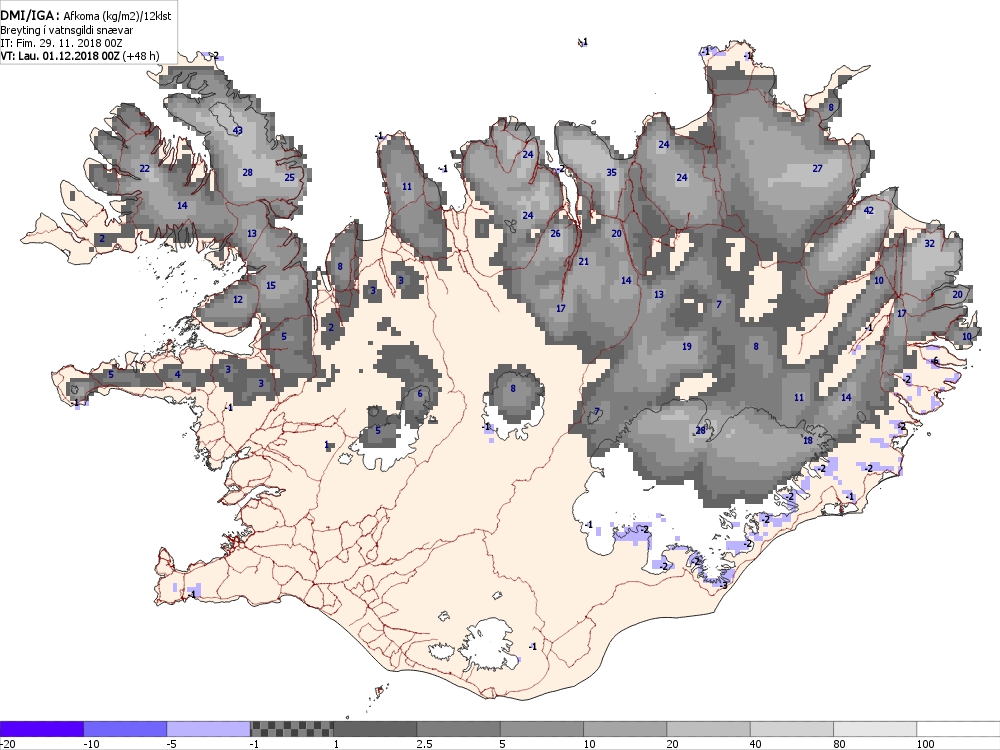Click the '26' value on the map
Image resolution: width=1000 pixels, height=750 pixels.
(555, 233)
